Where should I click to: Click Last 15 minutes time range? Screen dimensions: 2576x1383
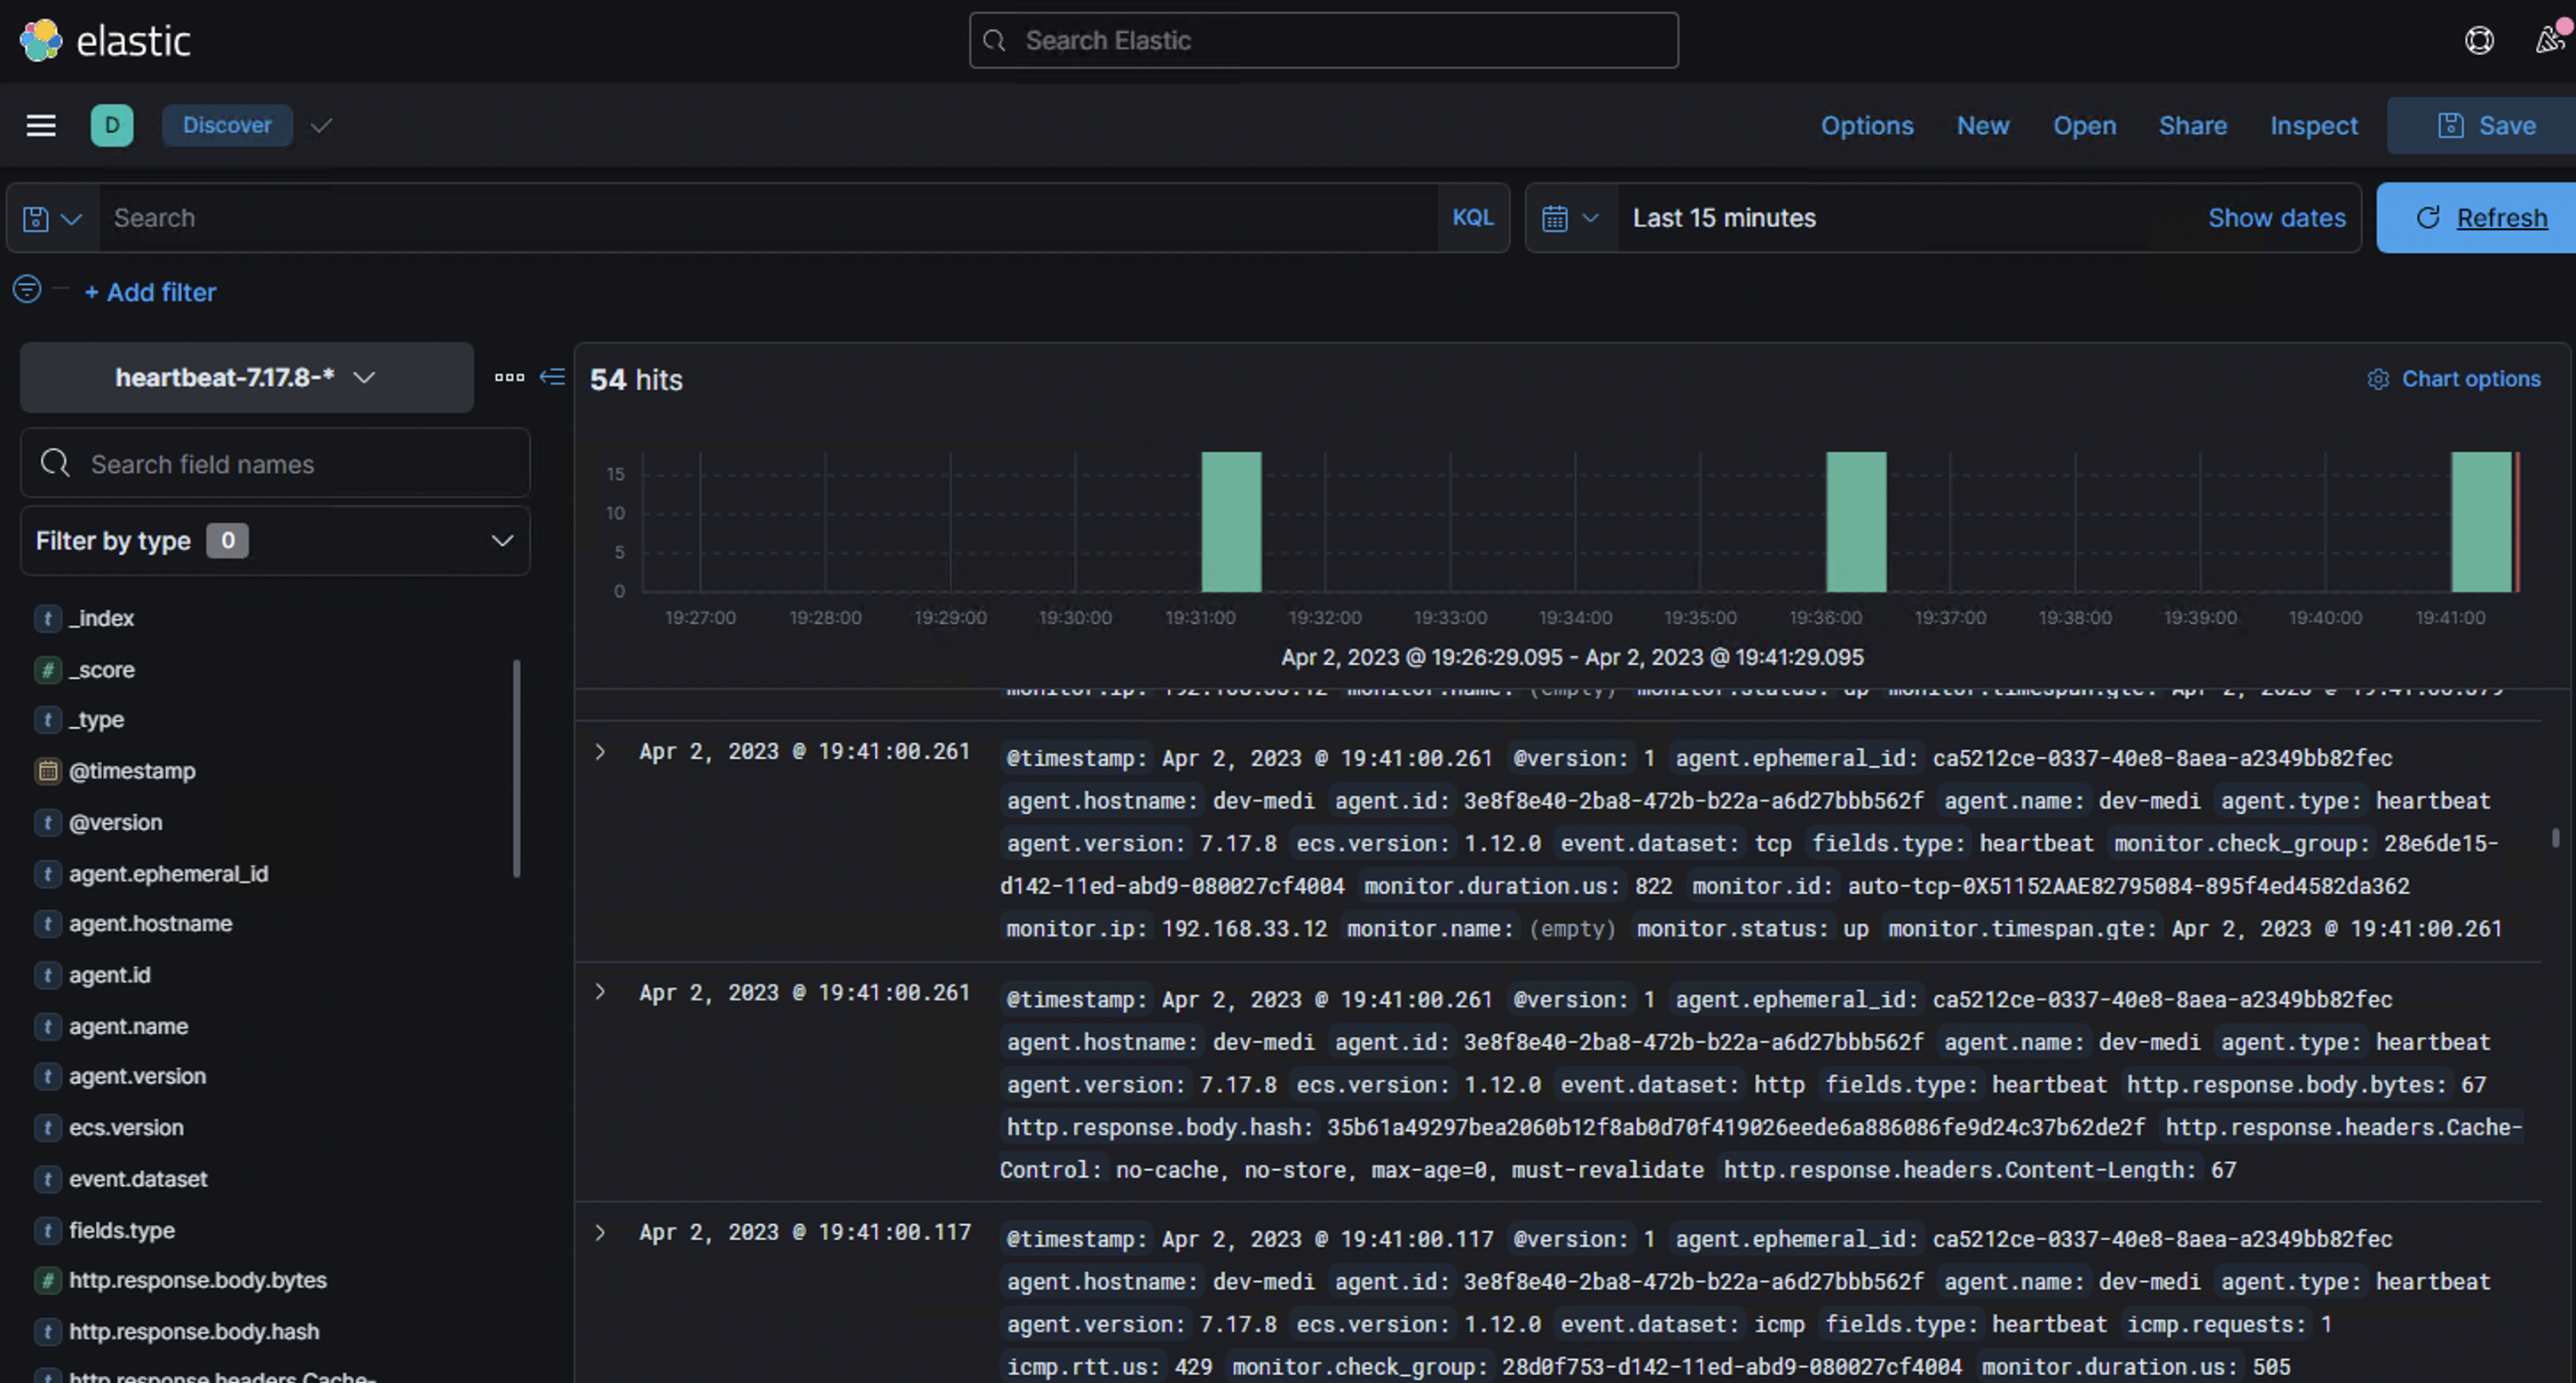tap(1724, 218)
